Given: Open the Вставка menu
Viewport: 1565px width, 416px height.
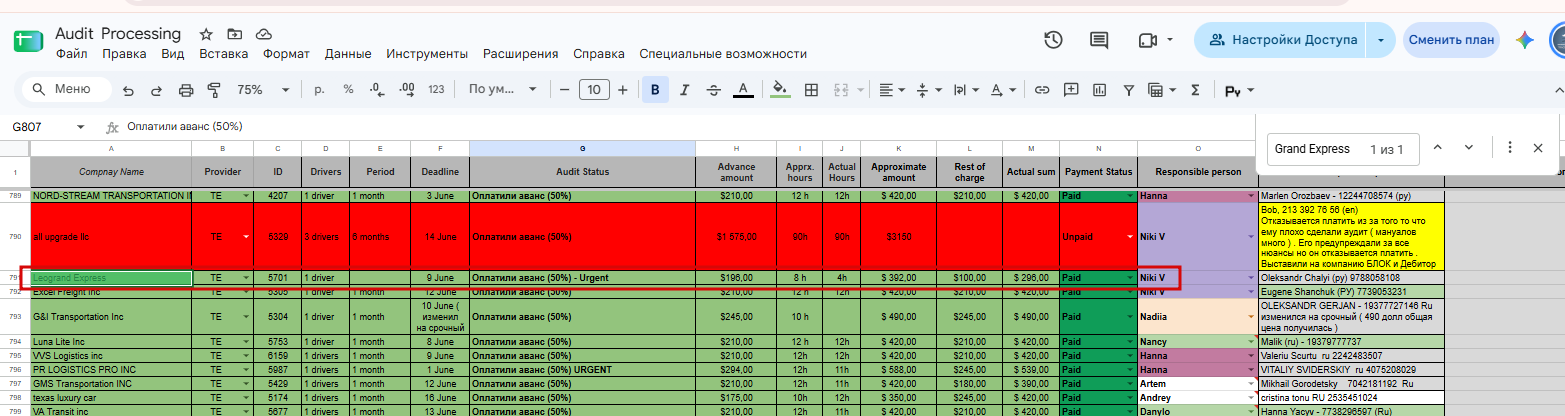Looking at the screenshot, I should [223, 54].
